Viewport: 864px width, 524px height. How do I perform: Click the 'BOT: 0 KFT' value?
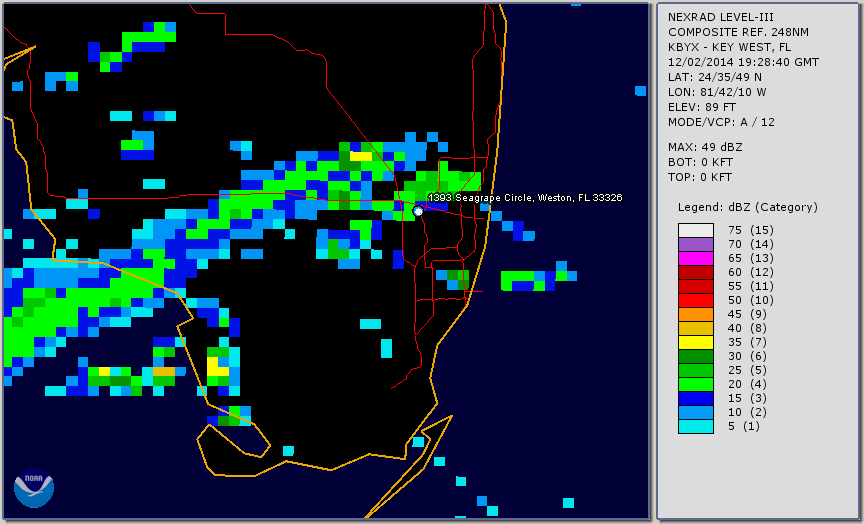coord(700,162)
